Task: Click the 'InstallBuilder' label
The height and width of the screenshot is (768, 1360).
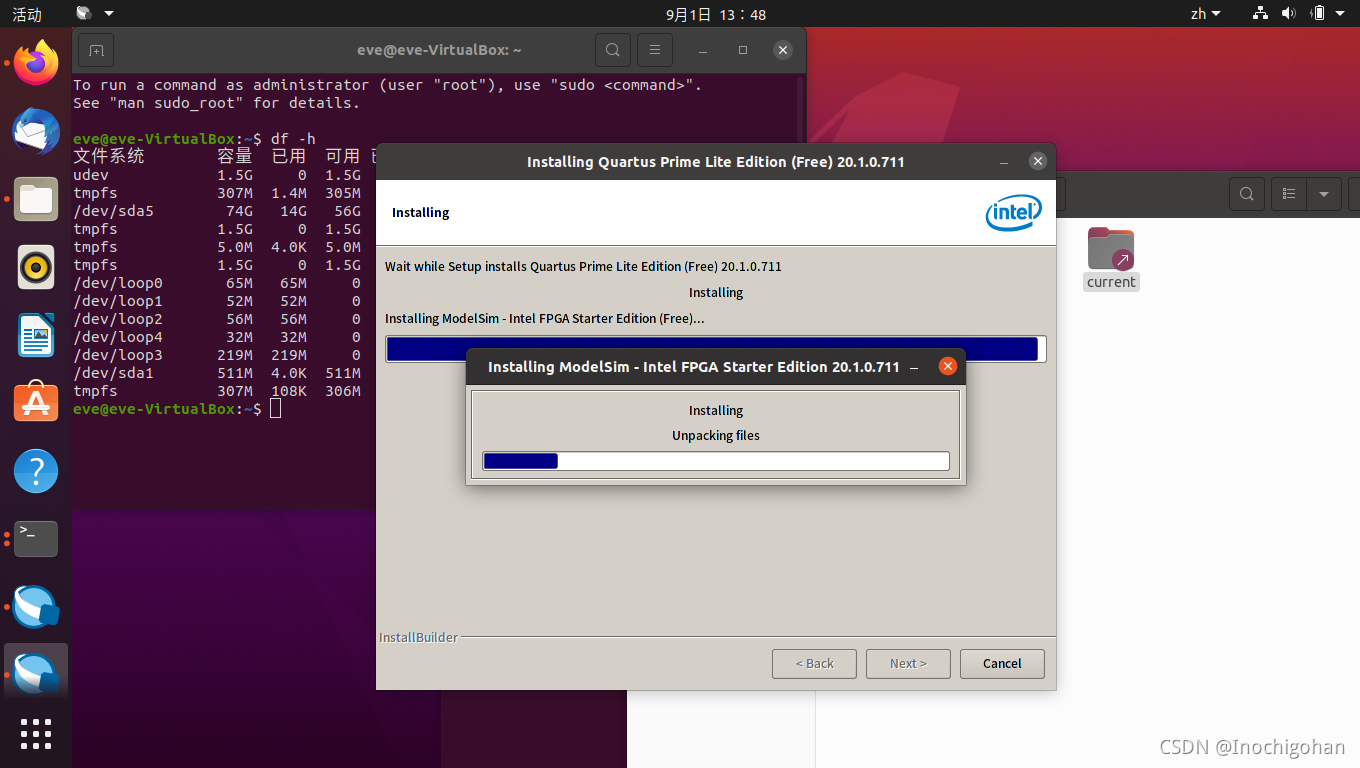Action: (418, 637)
